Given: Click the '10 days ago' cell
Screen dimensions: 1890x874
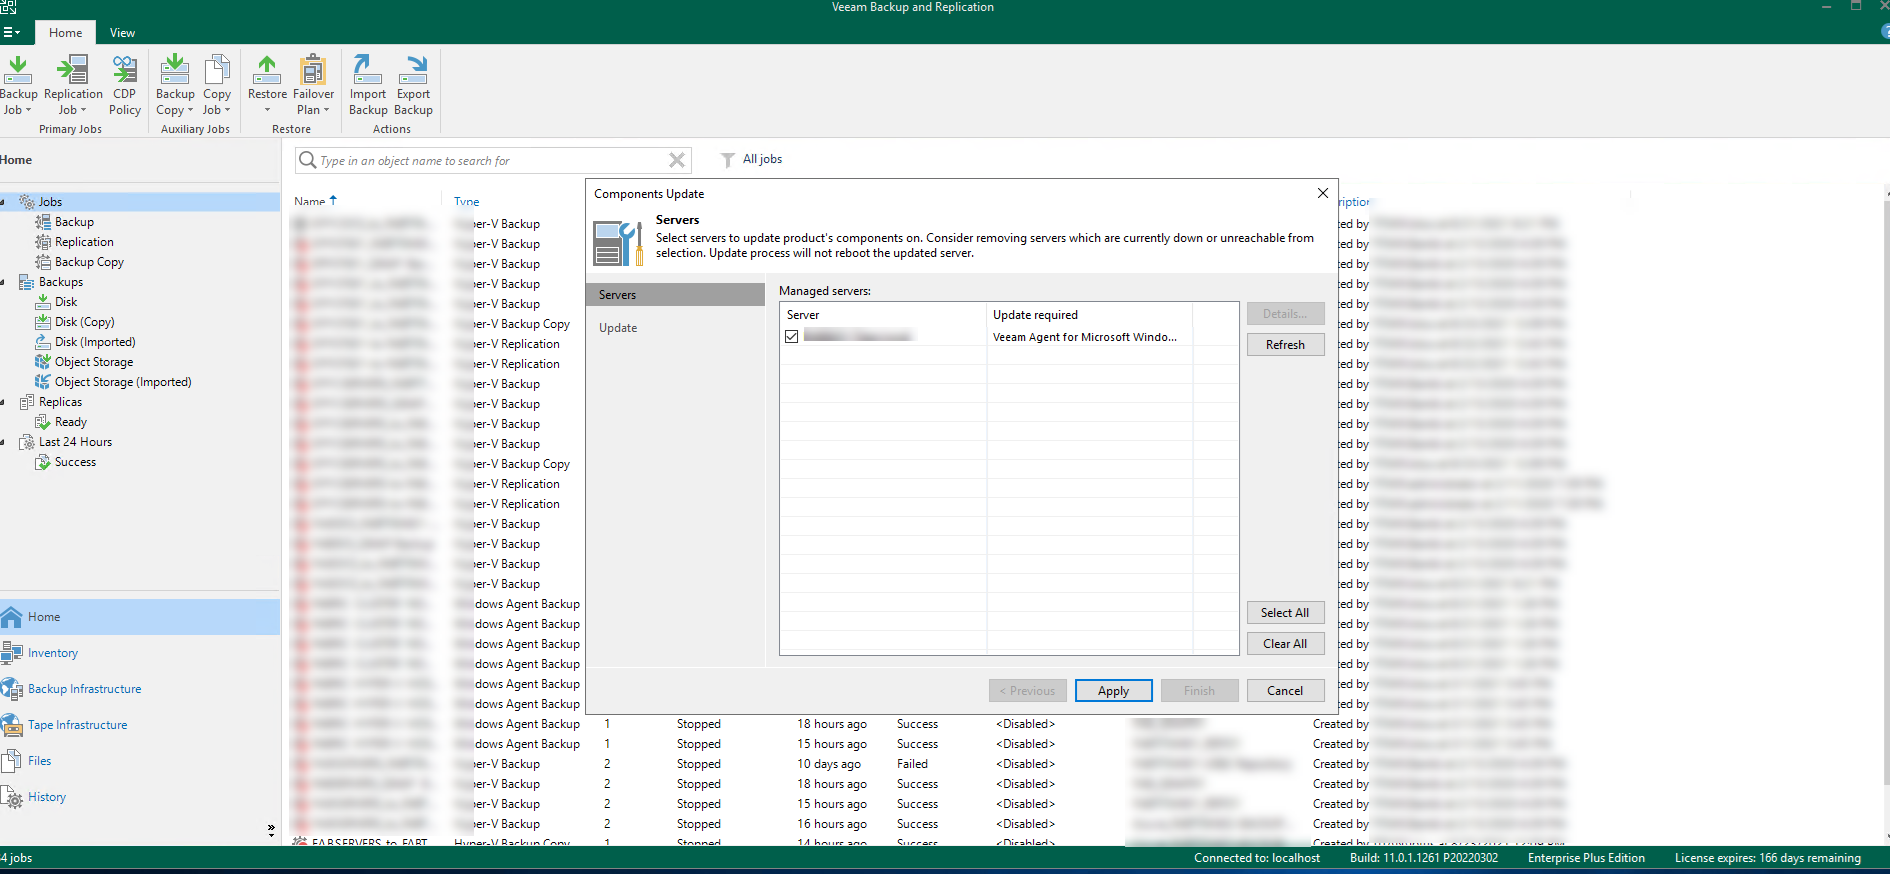Looking at the screenshot, I should point(828,764).
